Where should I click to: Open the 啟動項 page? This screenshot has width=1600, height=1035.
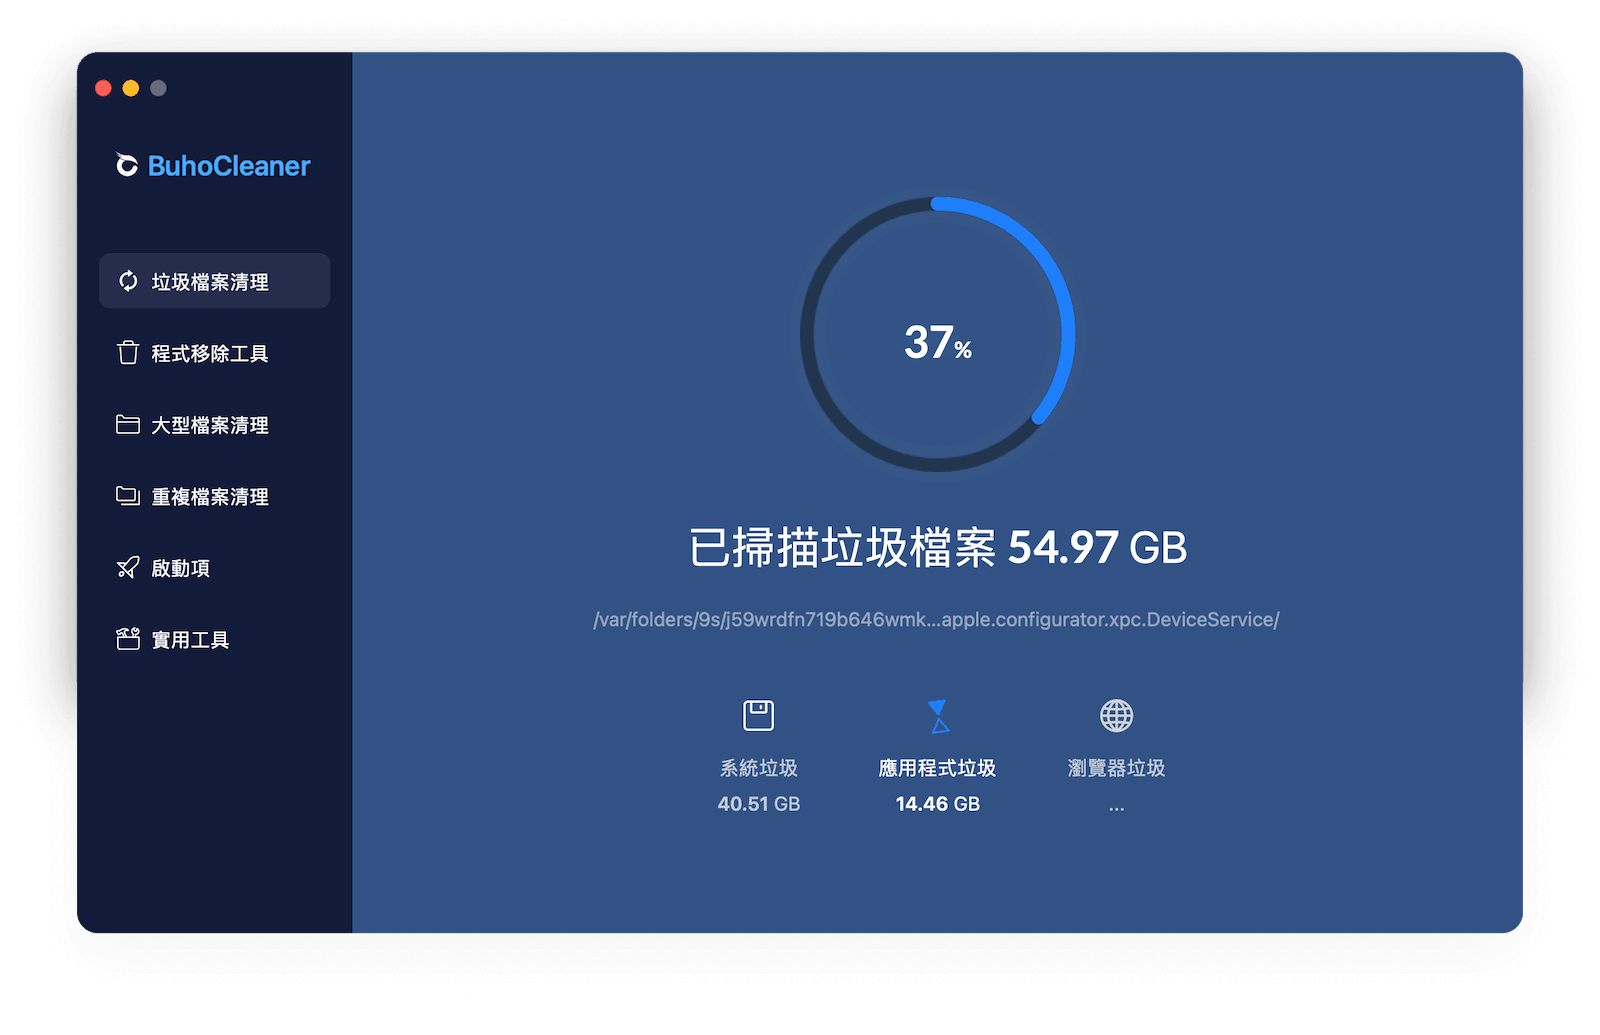214,568
